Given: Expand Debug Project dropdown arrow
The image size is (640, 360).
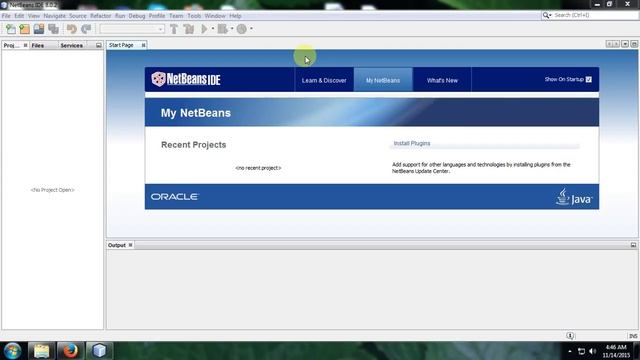Looking at the screenshot, I should pyautogui.click(x=232, y=29).
